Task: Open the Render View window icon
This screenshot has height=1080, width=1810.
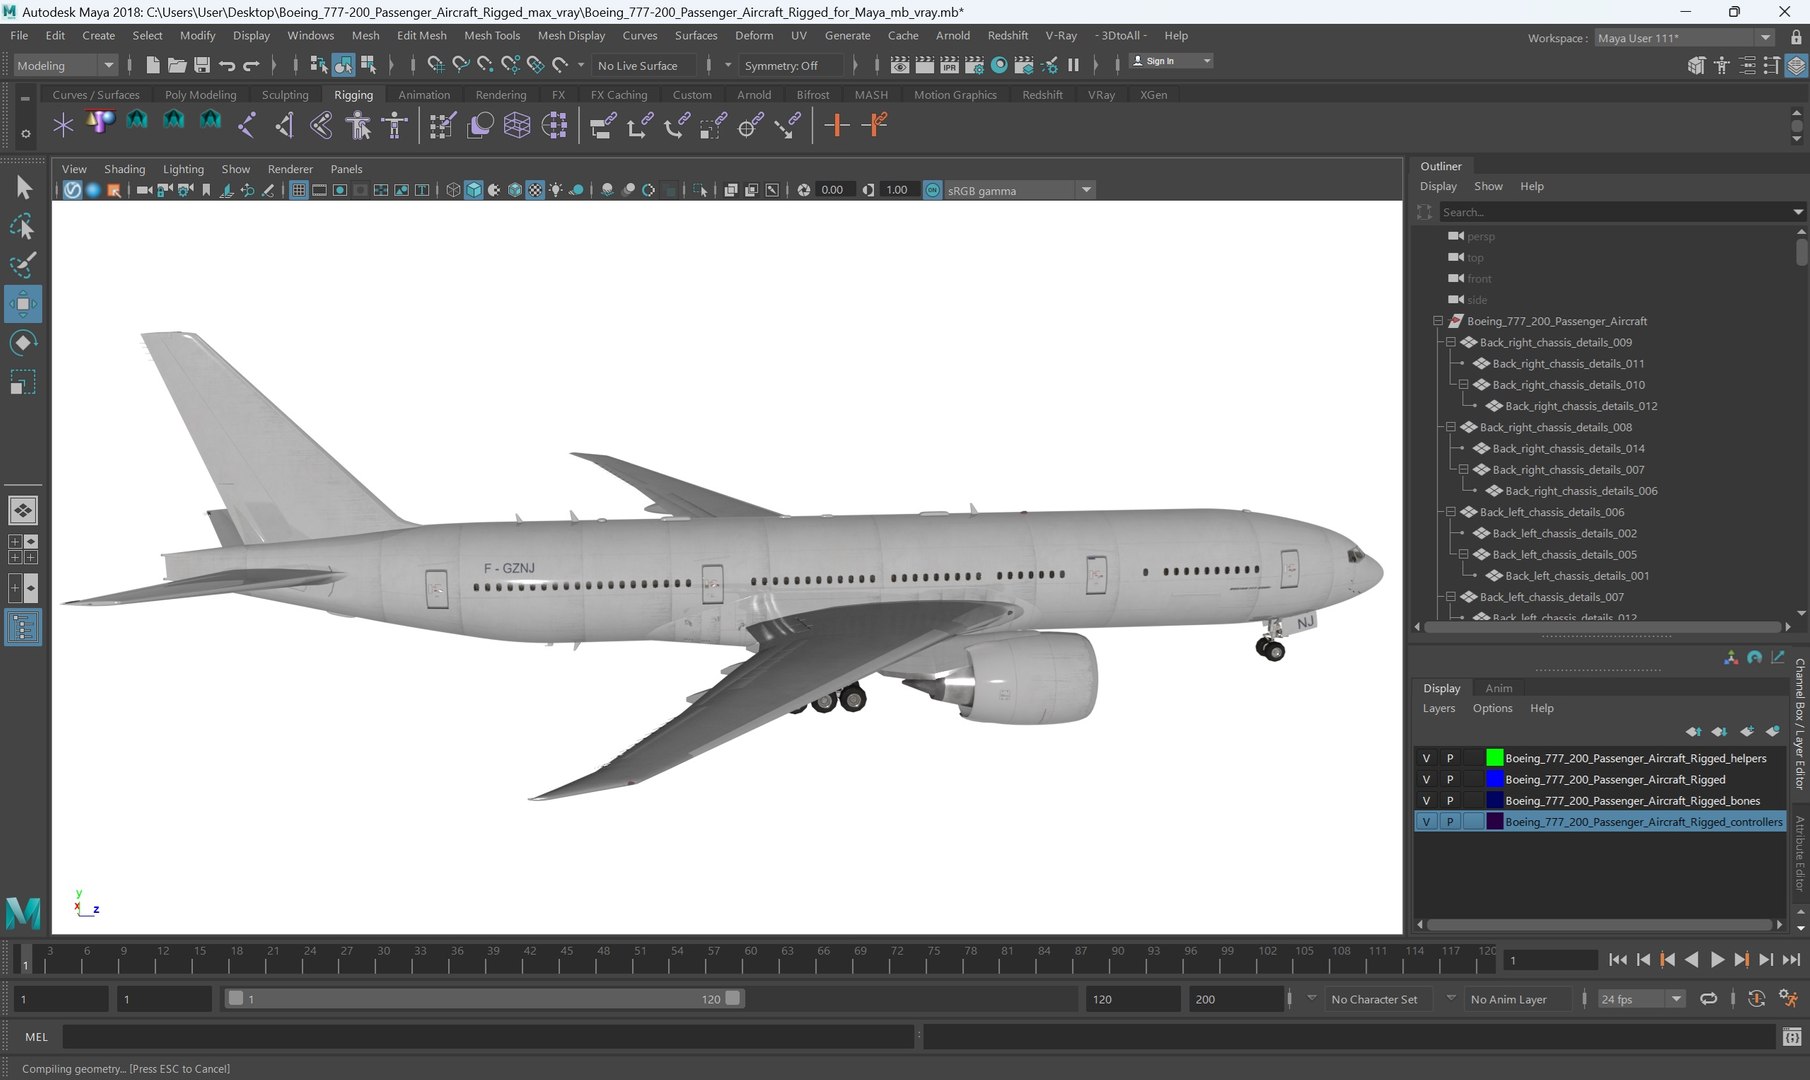Action: click(x=900, y=65)
